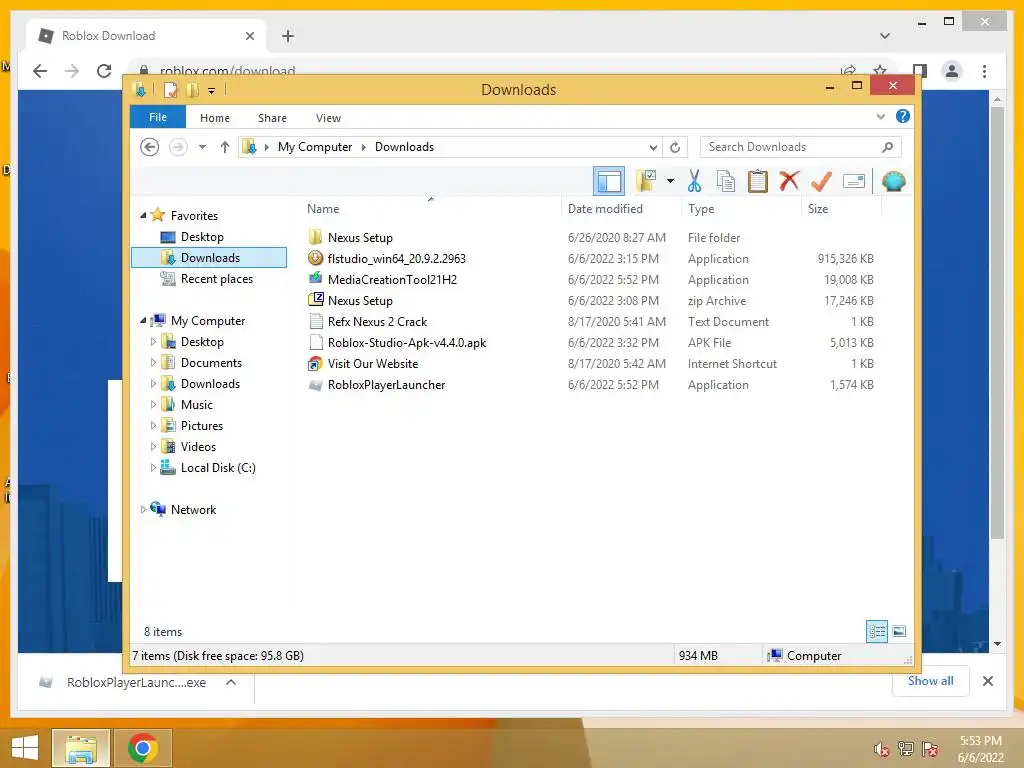The height and width of the screenshot is (768, 1024).
Task: Select flstudio_win64_20.9.2.2963 application file
Action: pos(396,259)
